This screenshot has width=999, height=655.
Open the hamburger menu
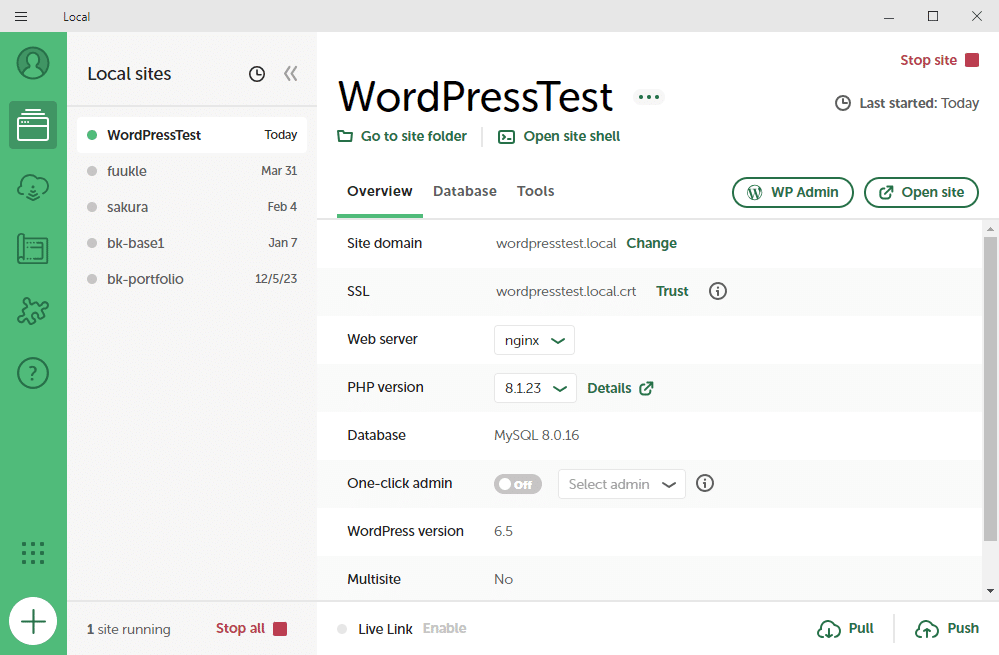click(21, 17)
